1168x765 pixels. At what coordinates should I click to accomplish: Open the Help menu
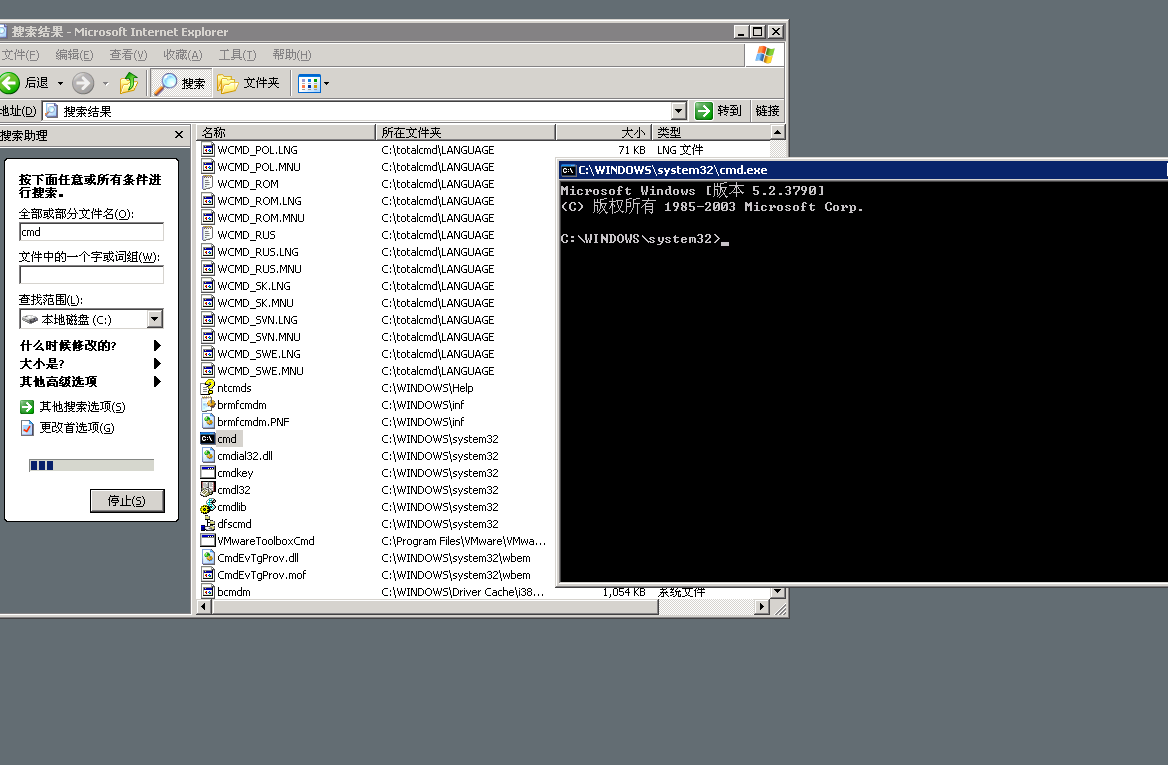(291, 55)
